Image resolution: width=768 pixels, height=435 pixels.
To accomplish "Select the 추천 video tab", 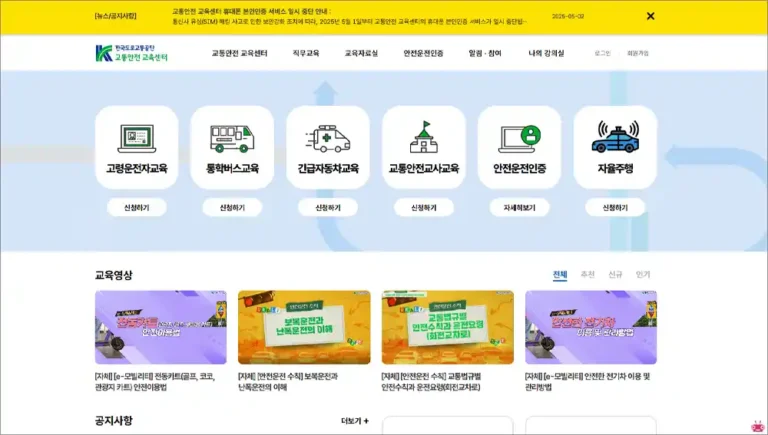I will click(587, 275).
